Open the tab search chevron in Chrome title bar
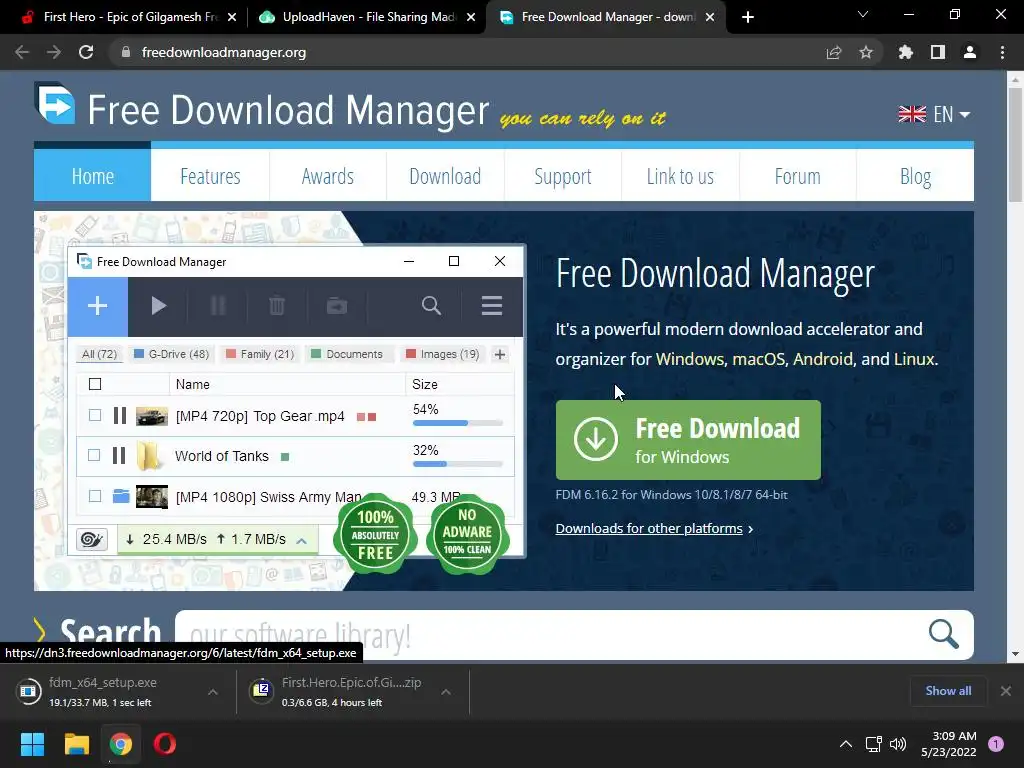The height and width of the screenshot is (768, 1024). [x=863, y=14]
